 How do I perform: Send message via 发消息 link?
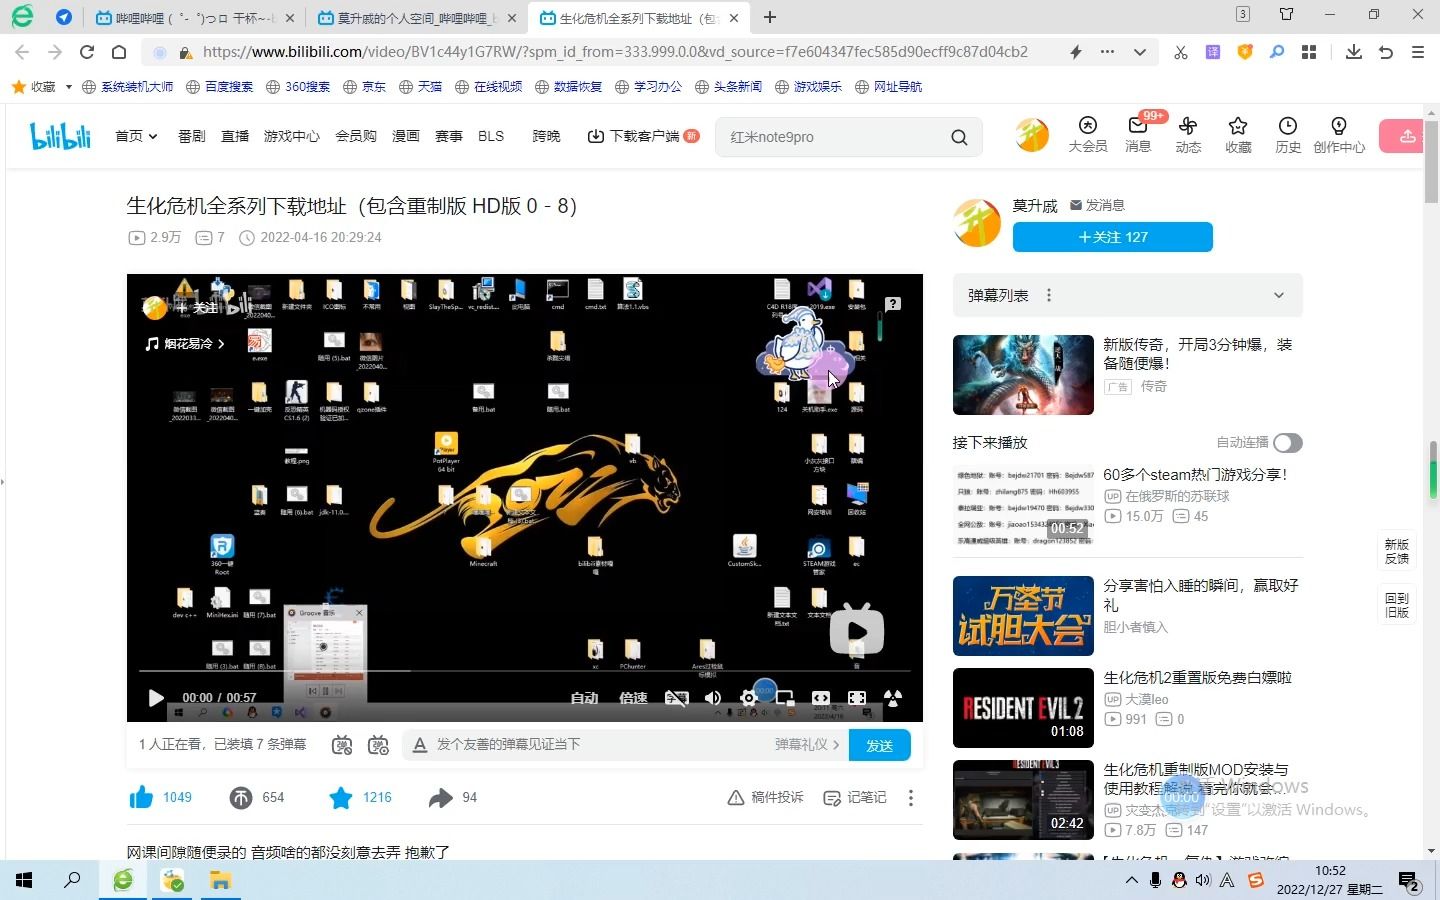tap(1097, 205)
